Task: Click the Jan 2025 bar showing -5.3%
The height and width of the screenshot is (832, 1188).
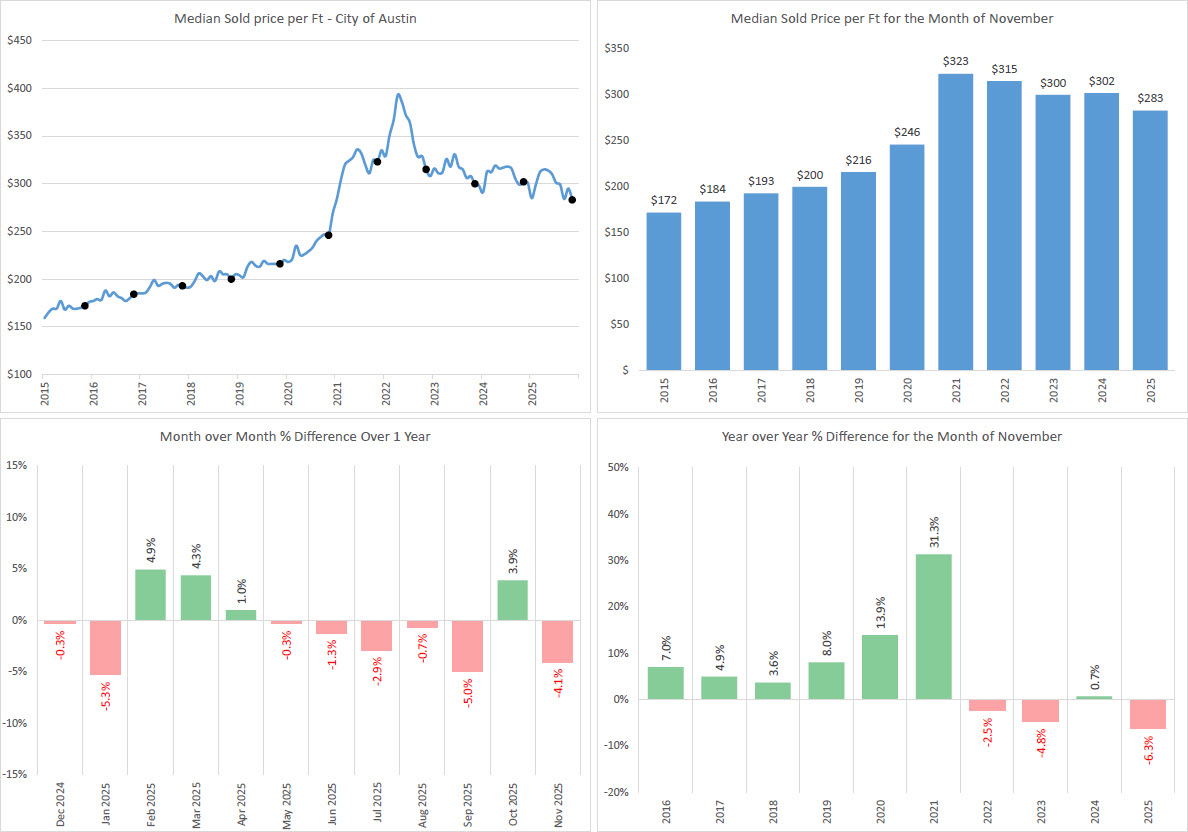Action: click(x=105, y=647)
